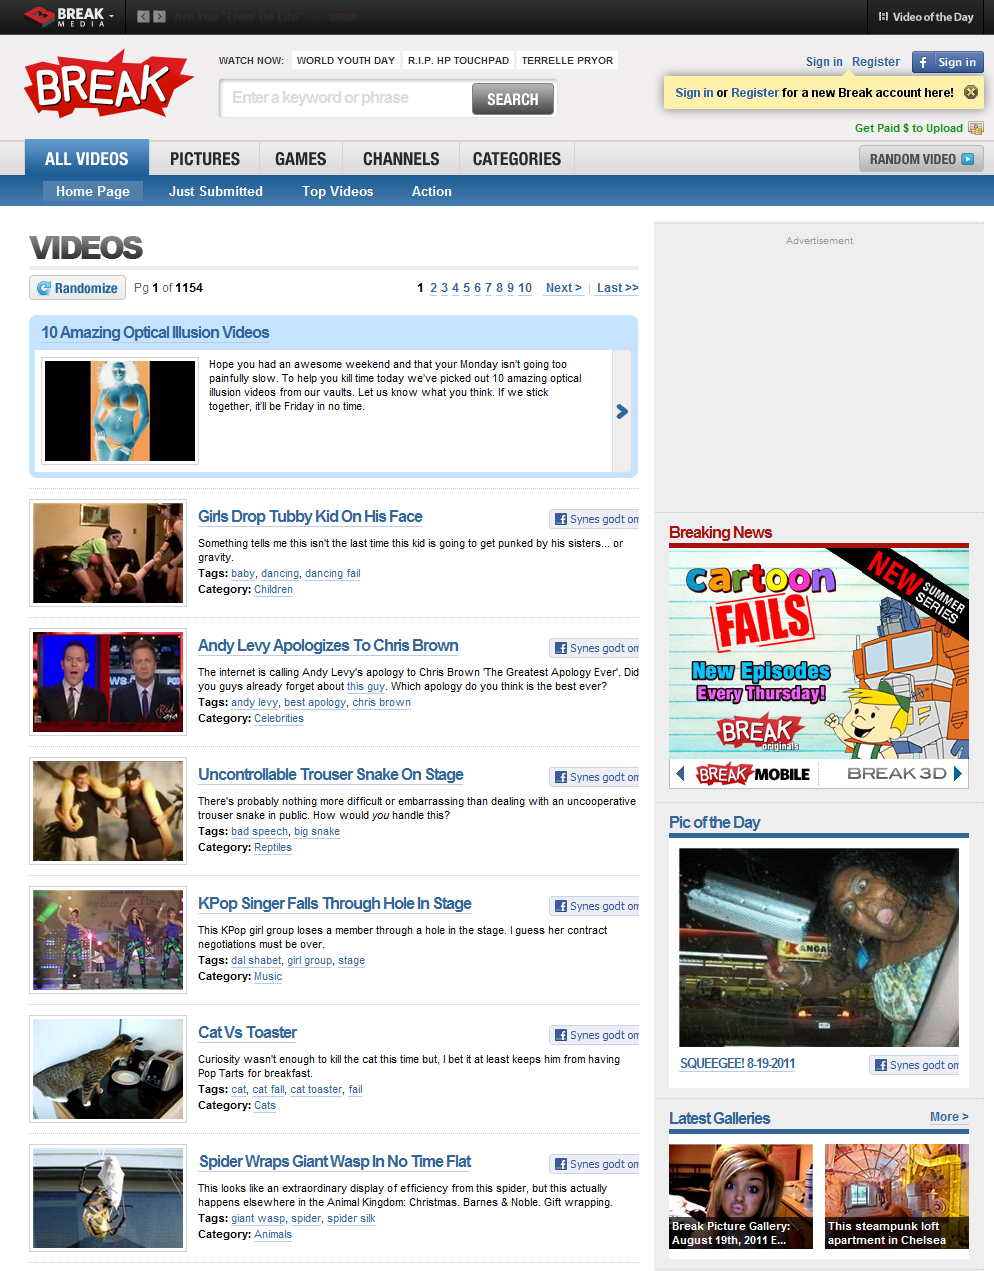The height and width of the screenshot is (1271, 994).
Task: Click Next page link
Action: (x=564, y=288)
